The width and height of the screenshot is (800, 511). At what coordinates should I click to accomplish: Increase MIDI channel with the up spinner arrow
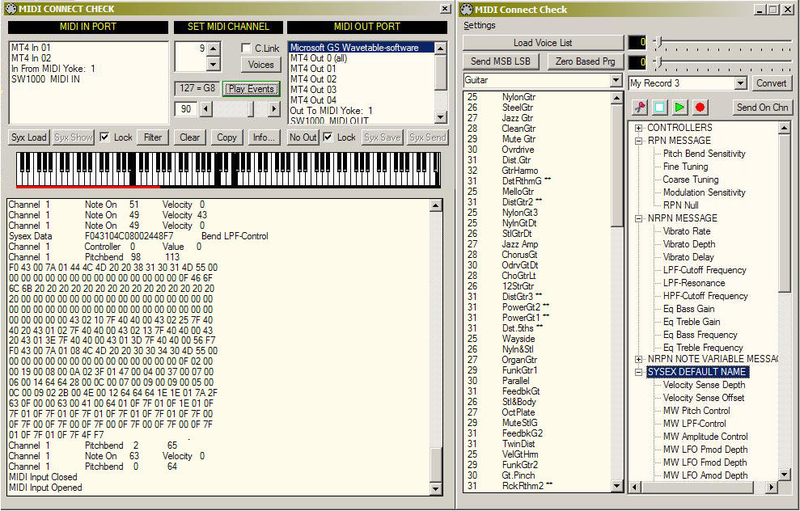point(213,48)
